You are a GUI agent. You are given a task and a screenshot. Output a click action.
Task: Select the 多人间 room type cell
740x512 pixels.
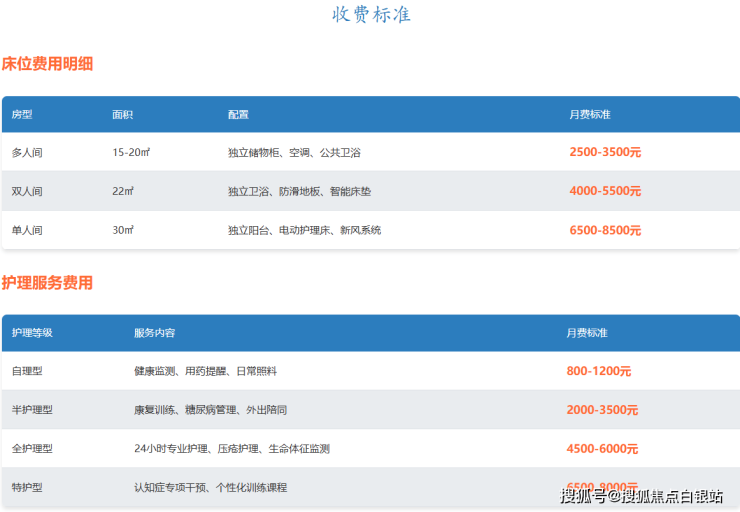coord(27,153)
